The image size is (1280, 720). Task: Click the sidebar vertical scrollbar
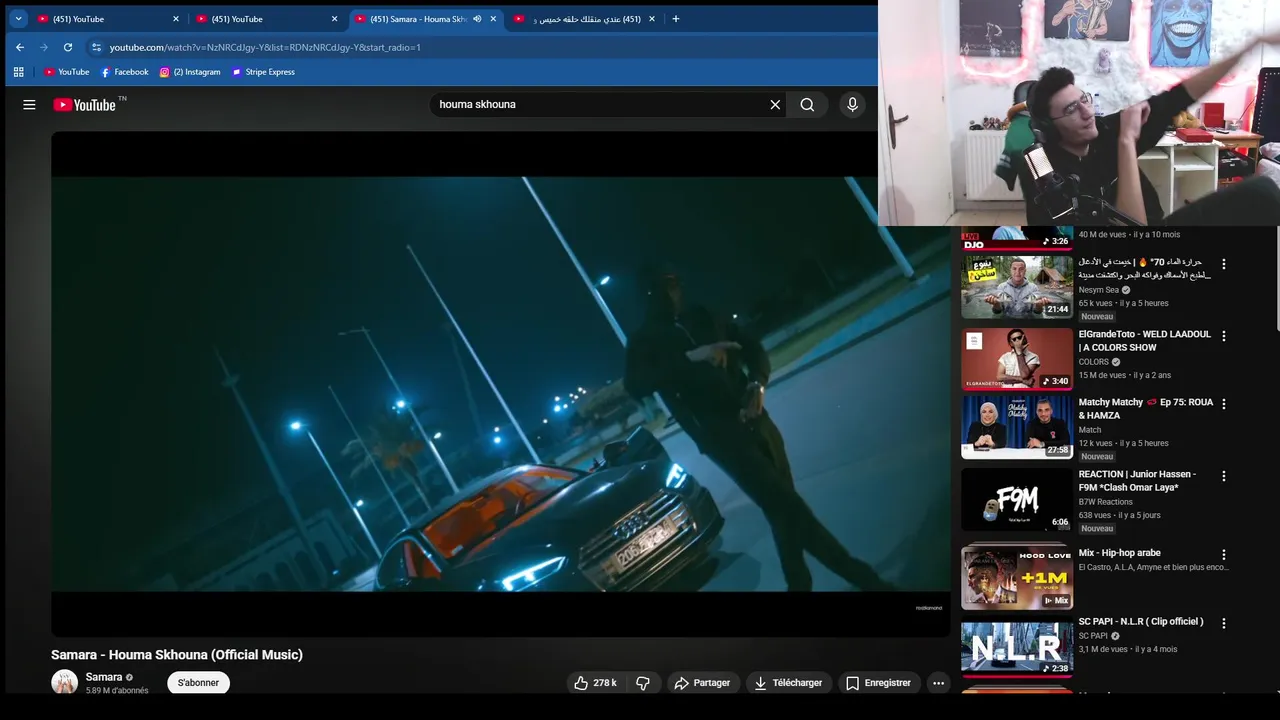pos(1276,278)
